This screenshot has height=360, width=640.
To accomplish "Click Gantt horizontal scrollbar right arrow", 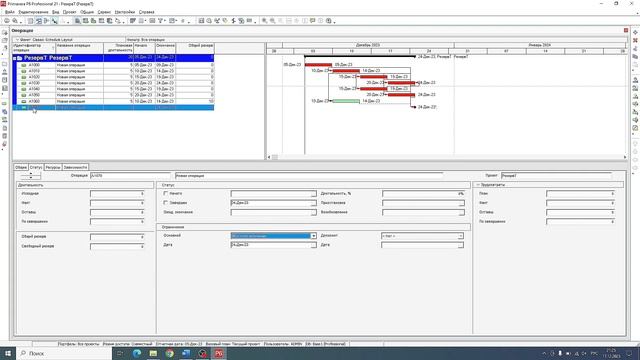I will pos(624,157).
